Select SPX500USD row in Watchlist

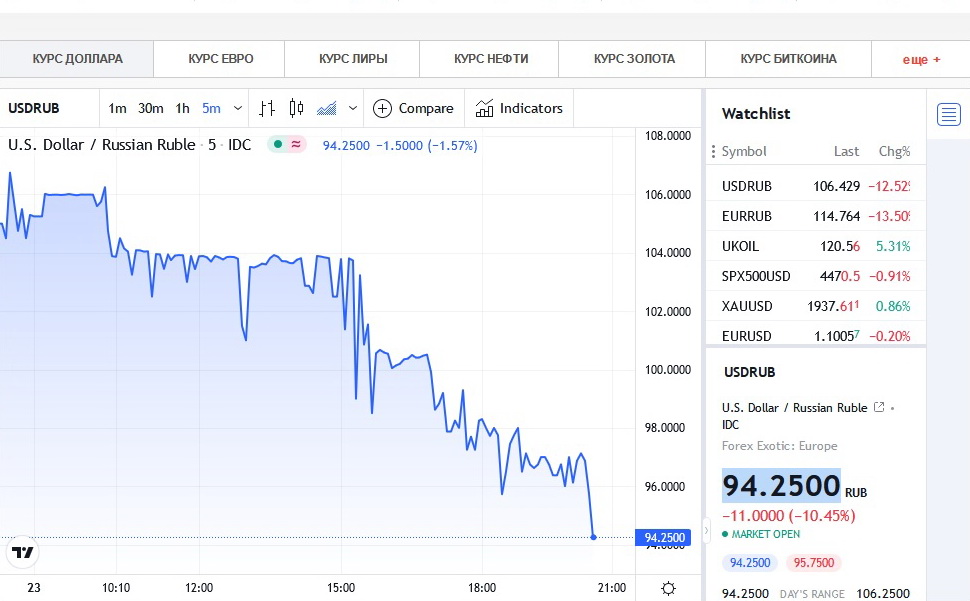pos(816,276)
